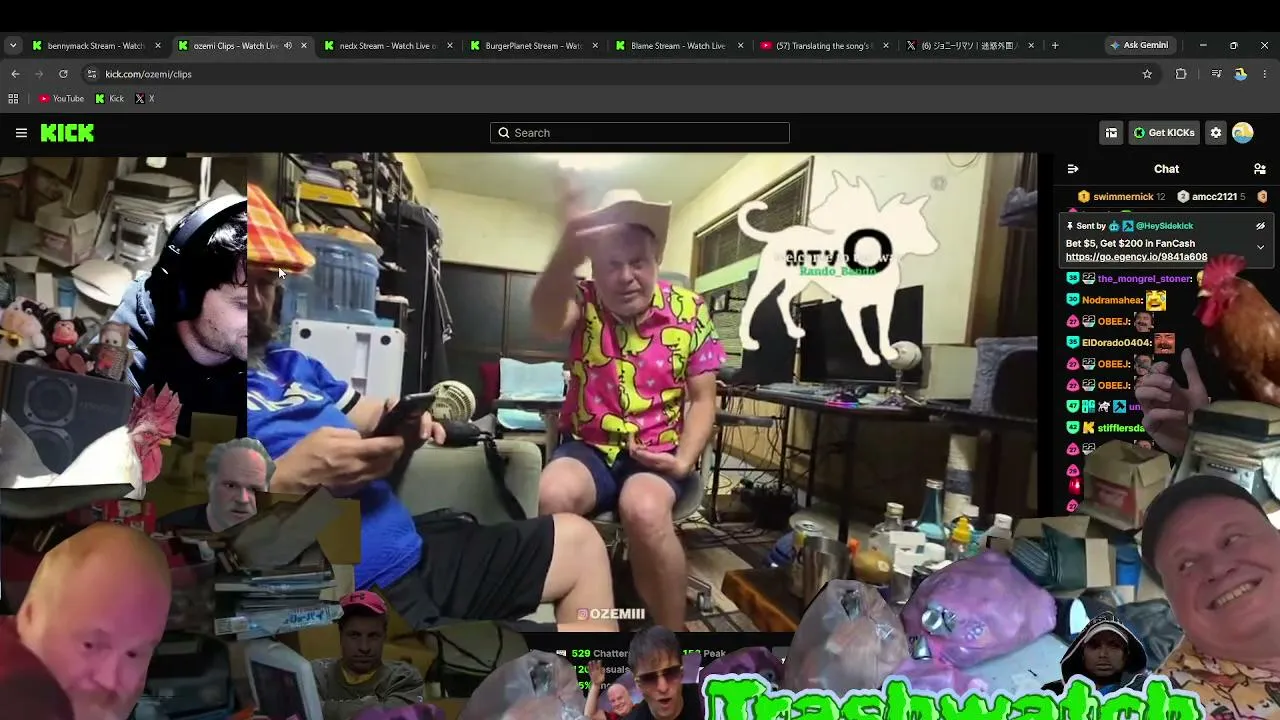Open the YouTube bookmark
Image resolution: width=1280 pixels, height=720 pixels.
point(61,99)
